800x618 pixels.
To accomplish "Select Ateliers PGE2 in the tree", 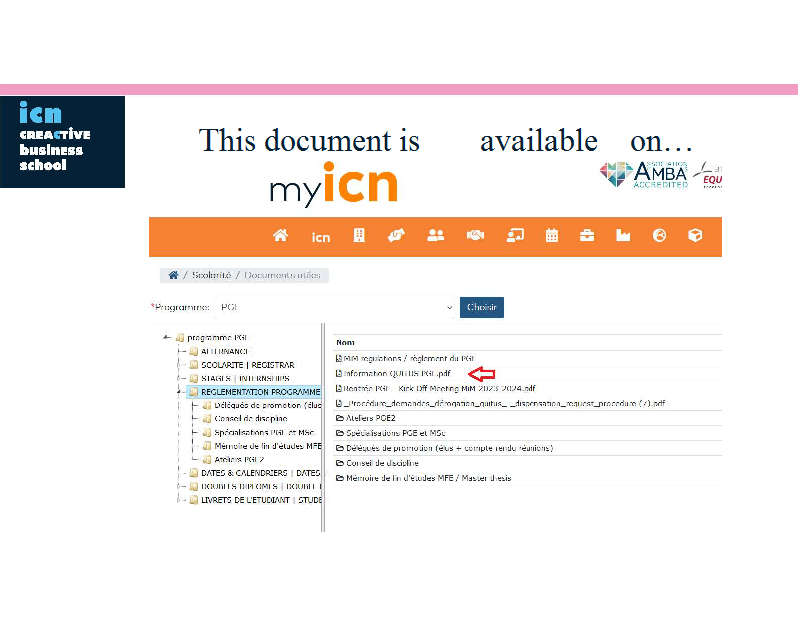I will click(x=234, y=459).
